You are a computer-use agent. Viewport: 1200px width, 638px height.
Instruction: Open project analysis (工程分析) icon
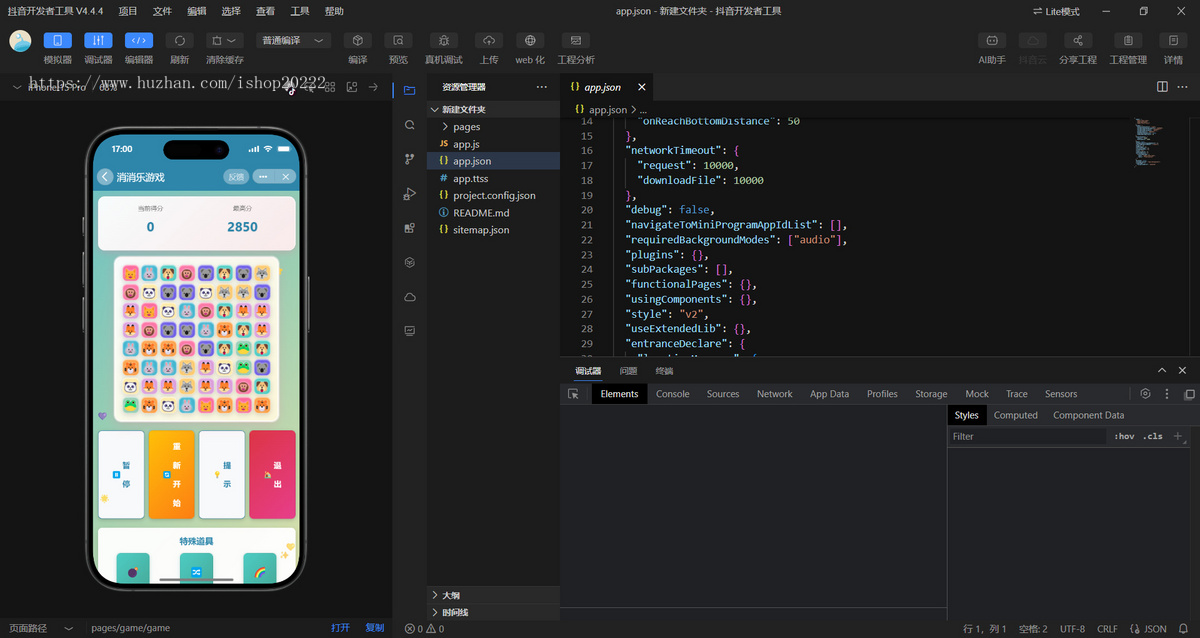pyautogui.click(x=575, y=41)
